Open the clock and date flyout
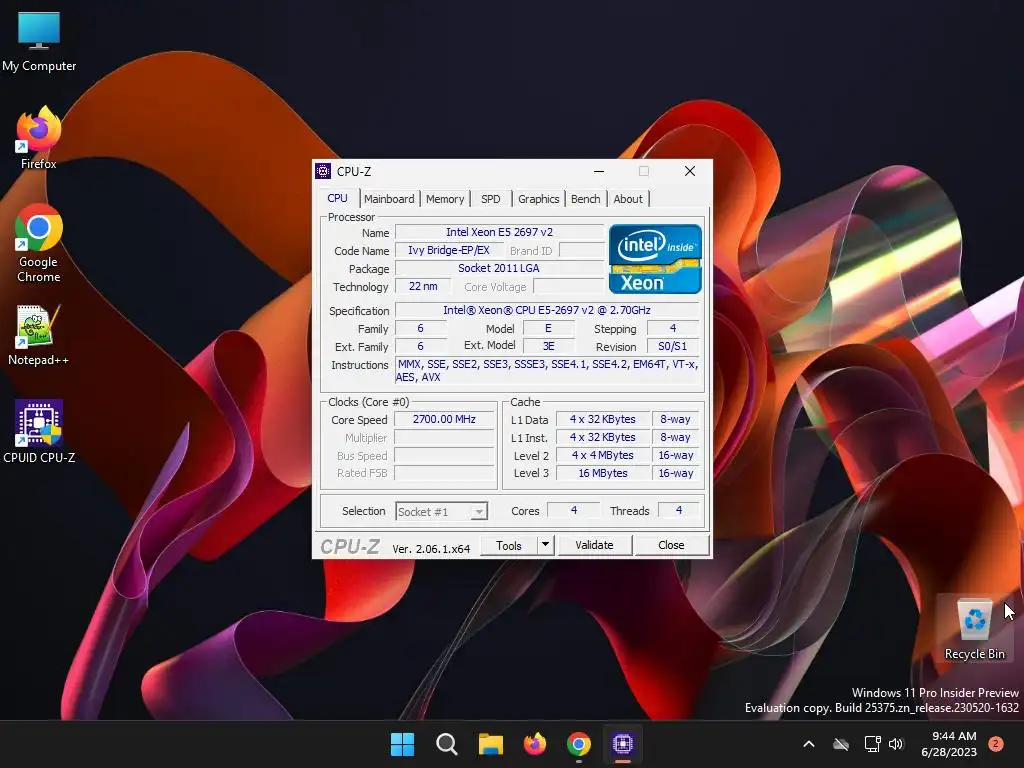1024x768 pixels. coord(949,744)
